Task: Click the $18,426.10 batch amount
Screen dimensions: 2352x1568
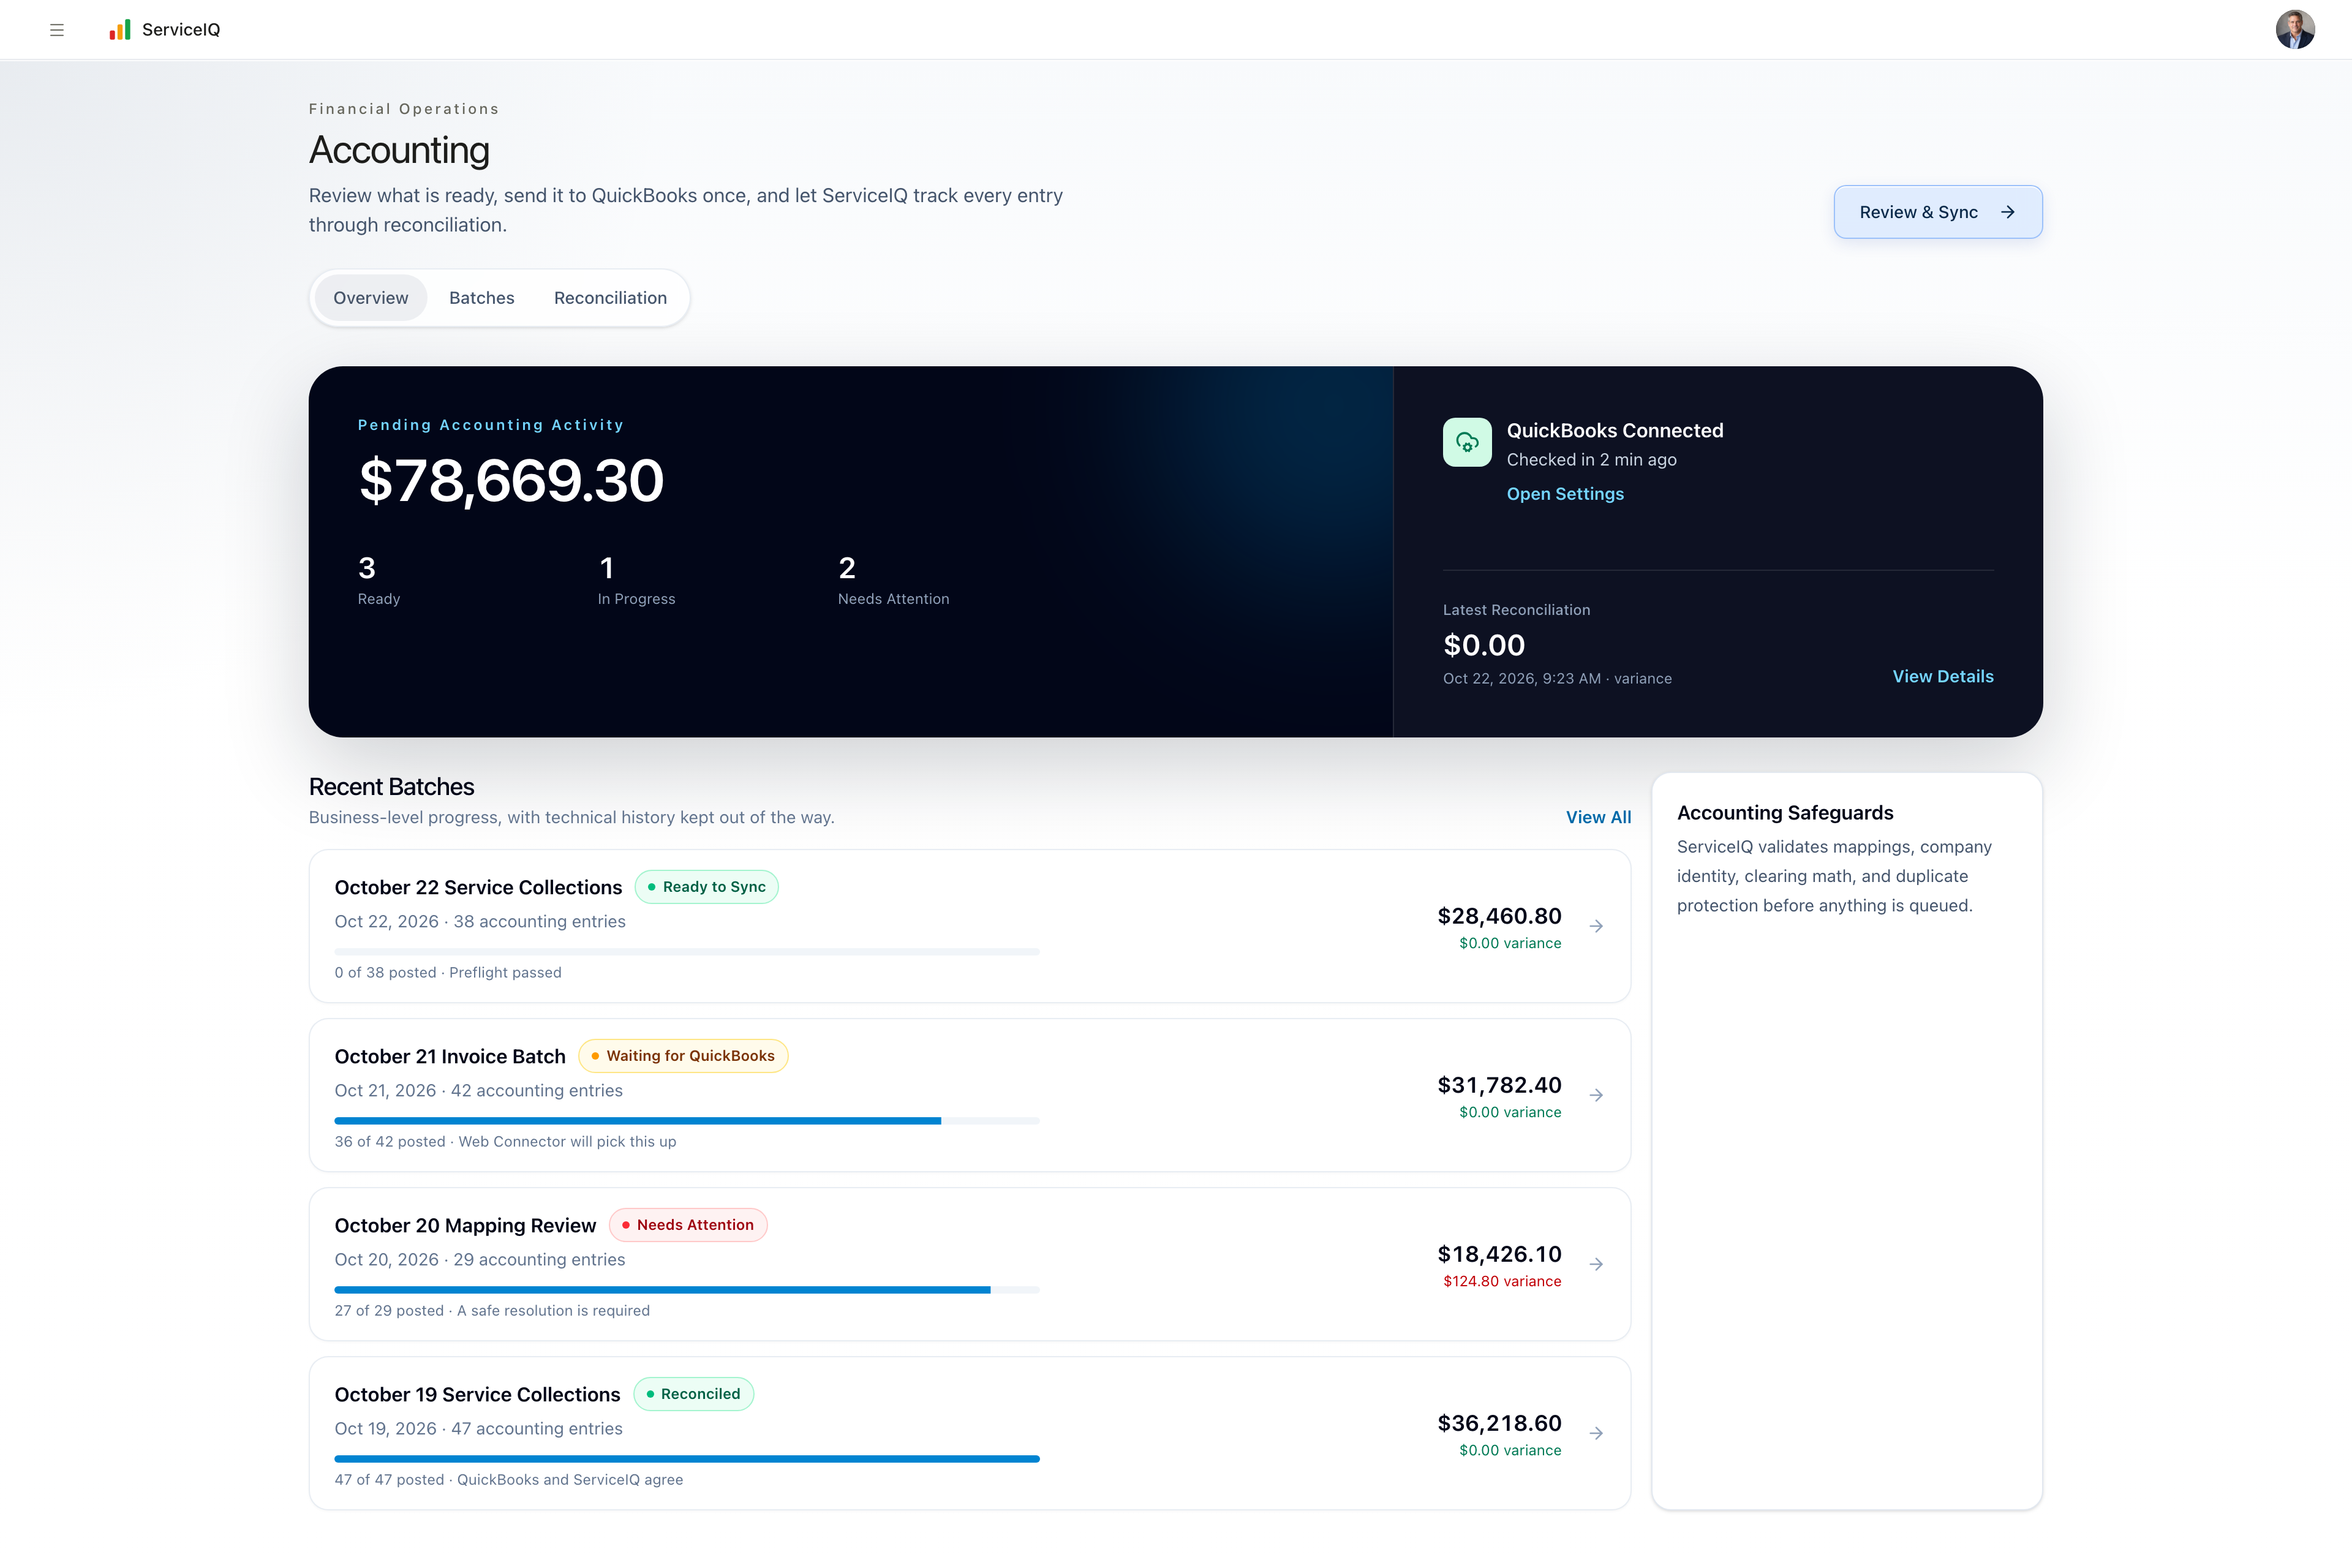Action: (x=1499, y=1254)
